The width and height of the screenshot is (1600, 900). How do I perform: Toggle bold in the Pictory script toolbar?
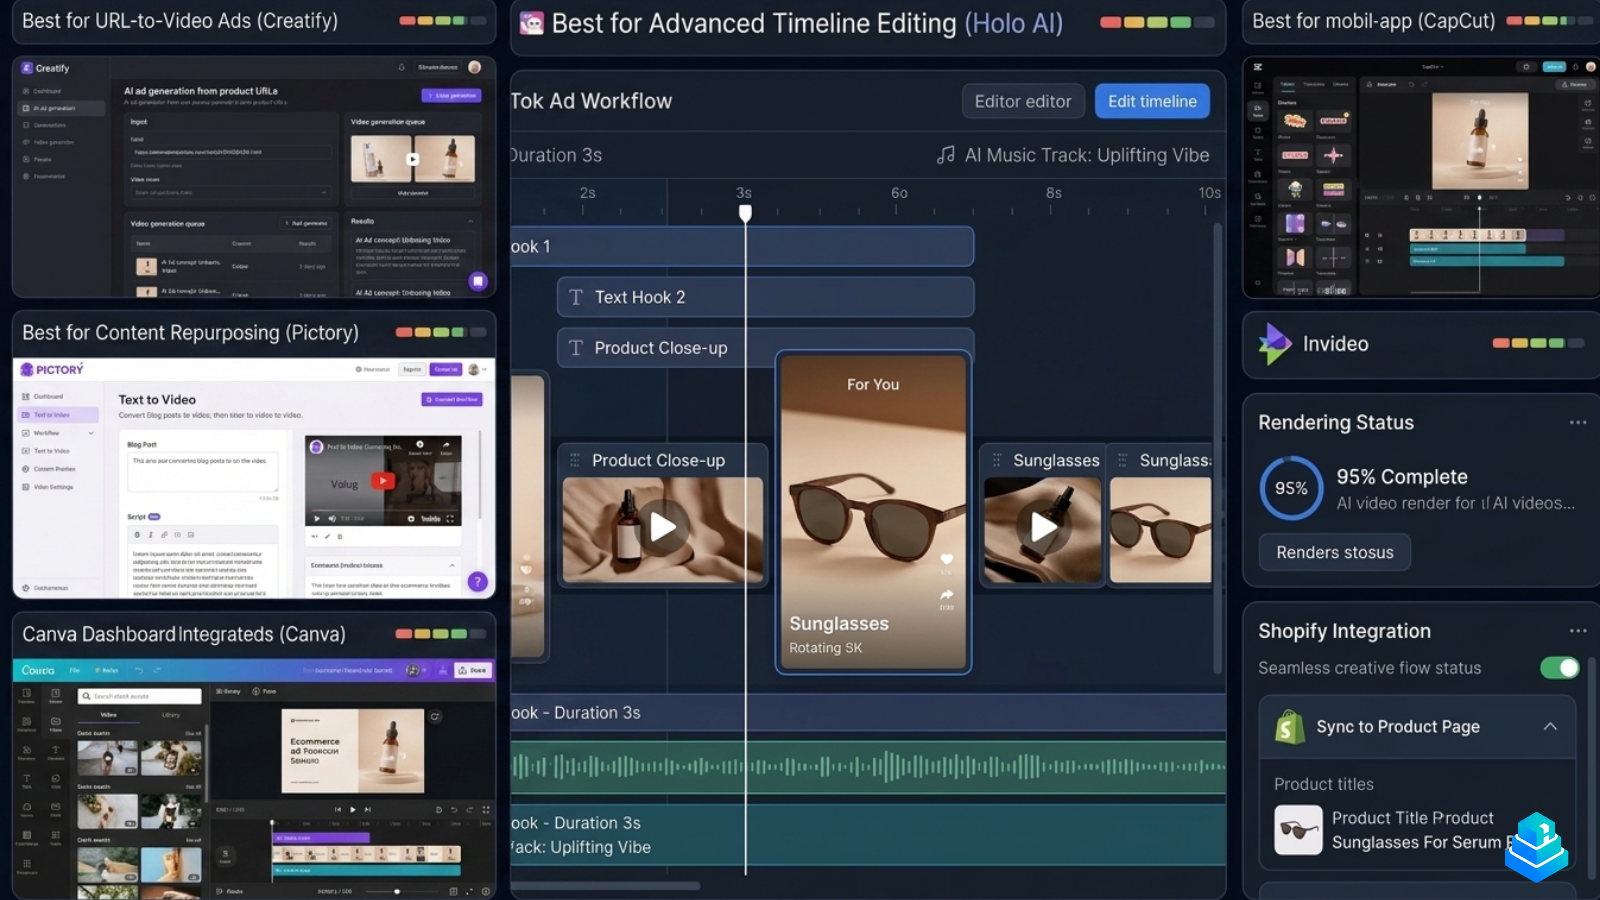[x=137, y=535]
